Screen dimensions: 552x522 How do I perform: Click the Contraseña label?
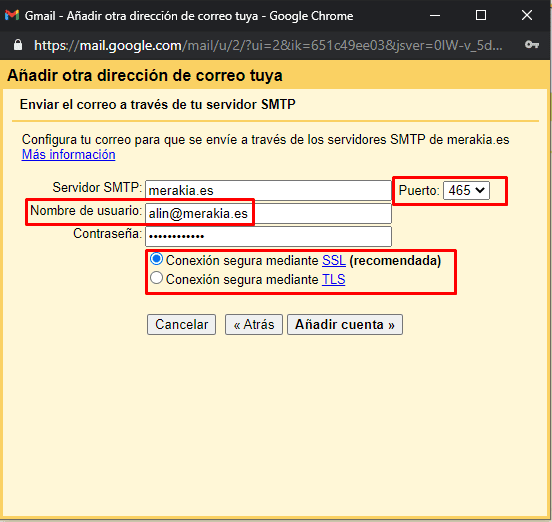click(107, 233)
